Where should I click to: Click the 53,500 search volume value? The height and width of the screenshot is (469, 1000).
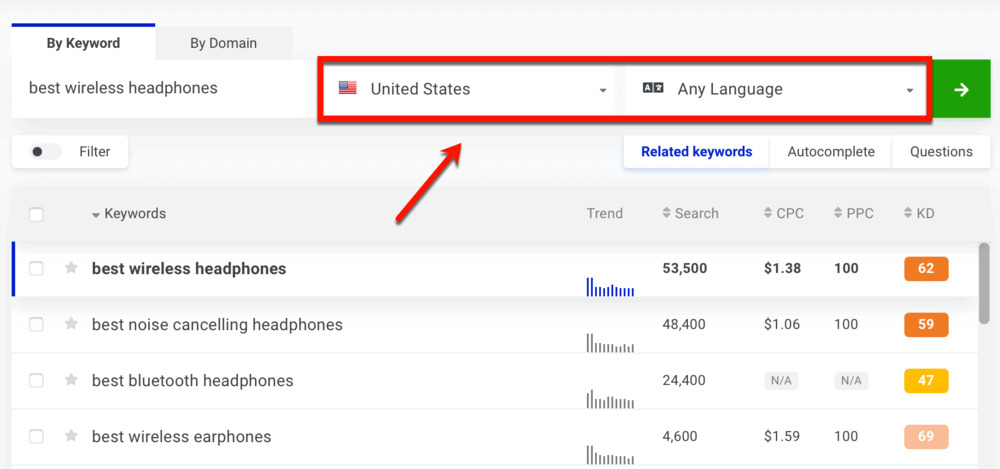[686, 269]
